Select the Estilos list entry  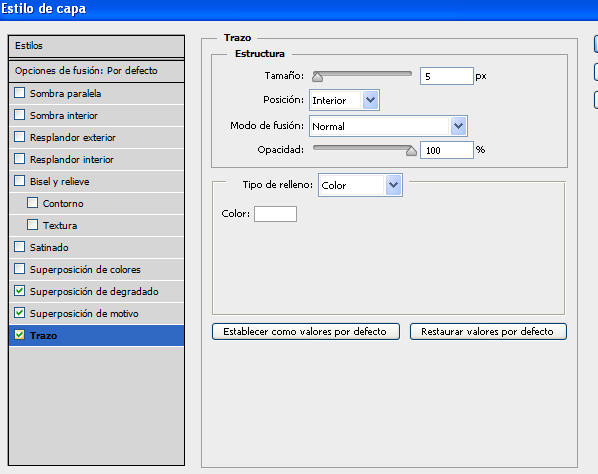point(96,46)
